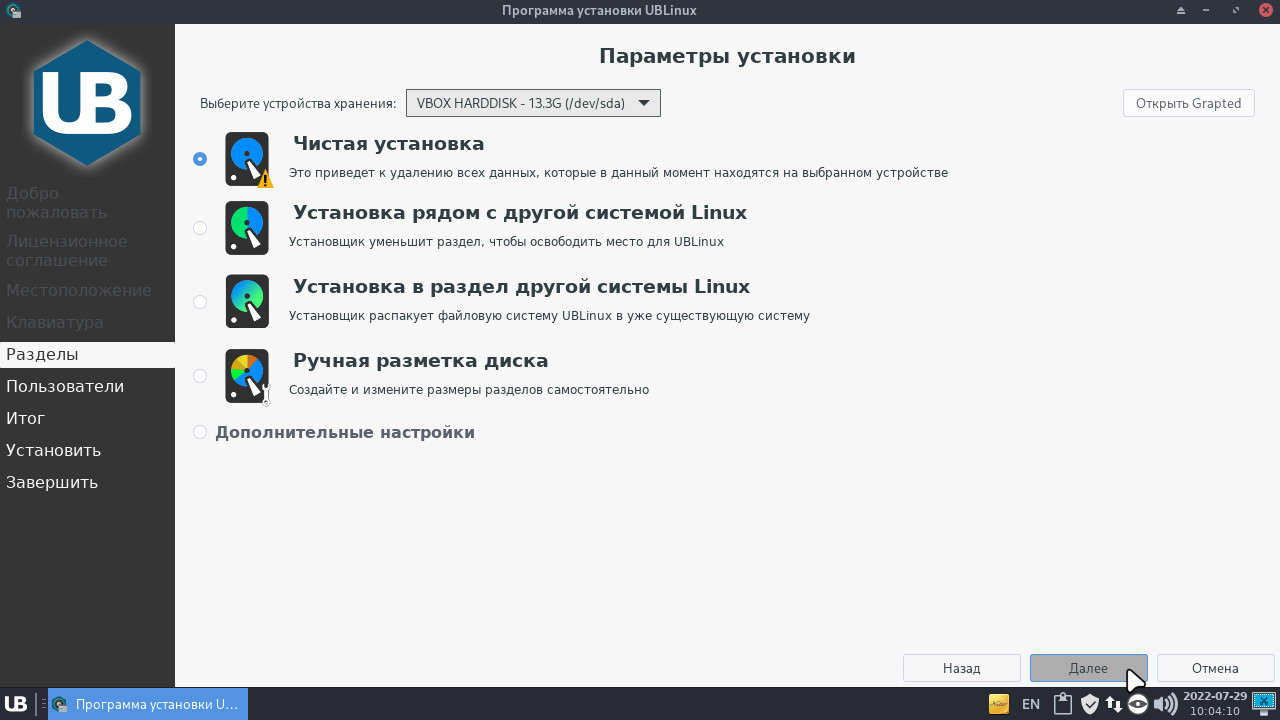1280x720 pixels.
Task: Click the Открыть Grapted button
Action: (x=1188, y=103)
